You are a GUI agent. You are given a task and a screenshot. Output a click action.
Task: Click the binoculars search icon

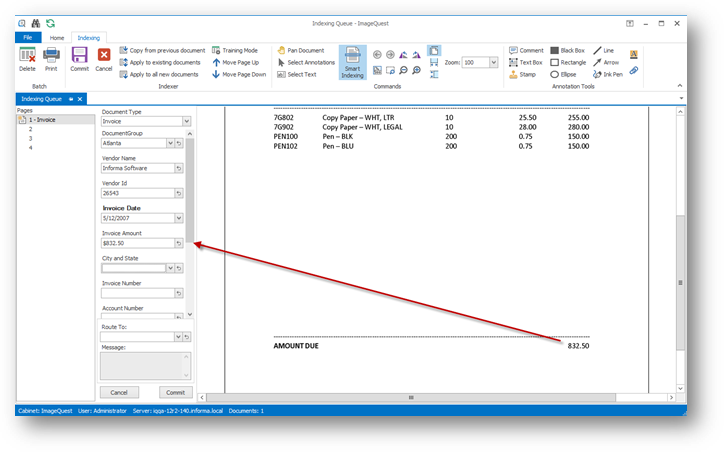coord(36,23)
